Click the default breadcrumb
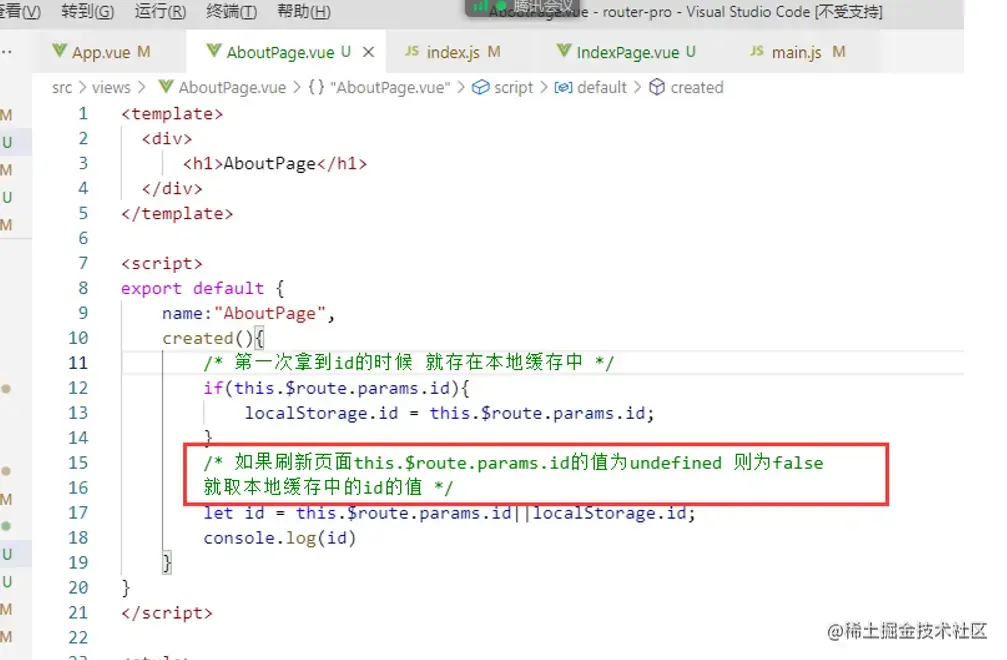1007x660 pixels. coord(602,87)
